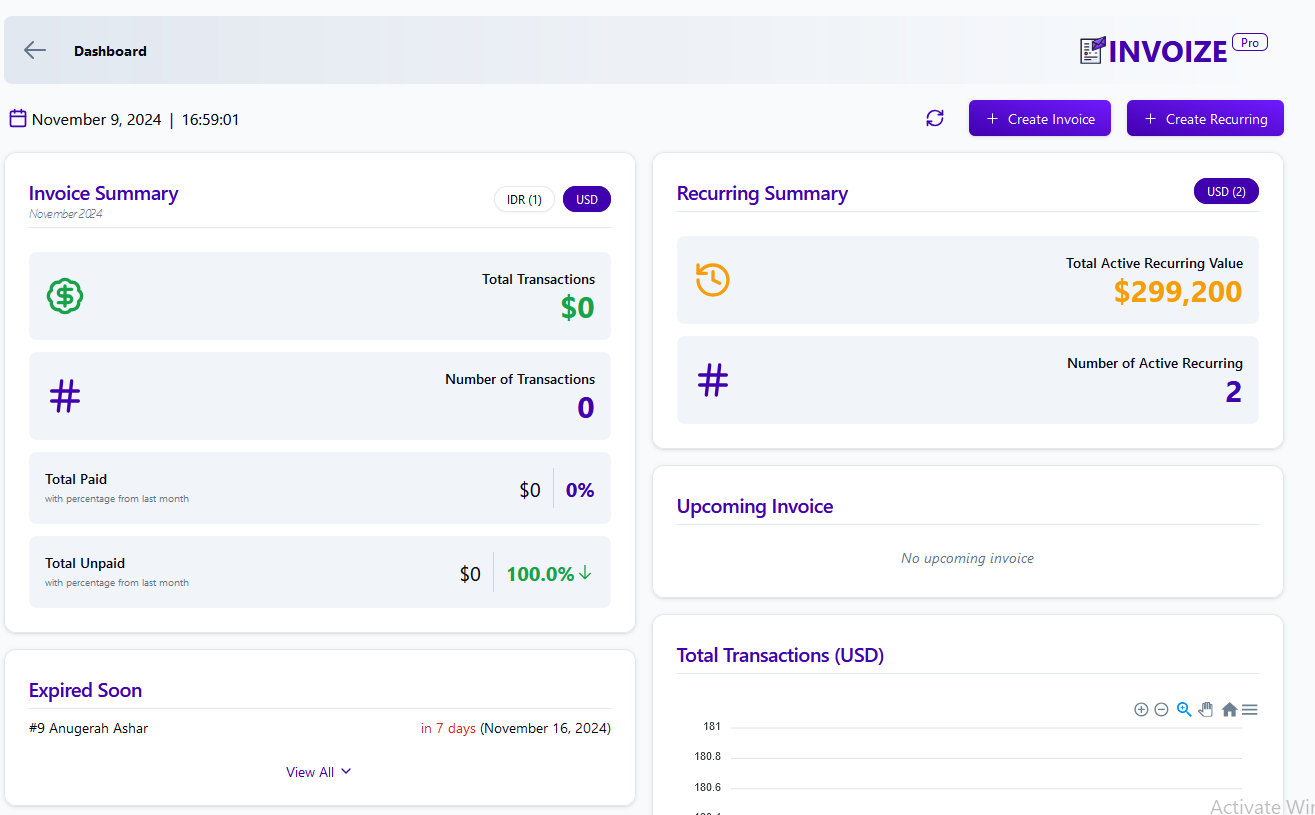Reset the chart view with the home icon
This screenshot has width=1315, height=815.
coord(1229,709)
